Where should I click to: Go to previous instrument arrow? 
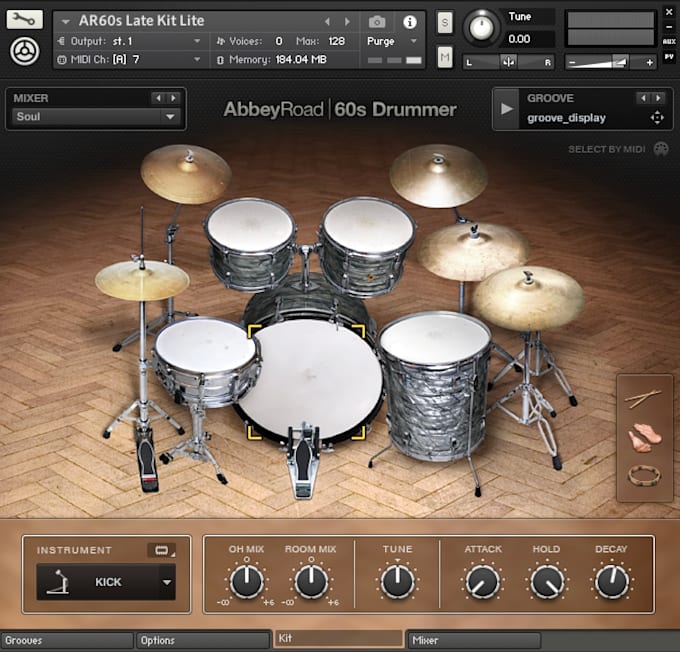327,21
